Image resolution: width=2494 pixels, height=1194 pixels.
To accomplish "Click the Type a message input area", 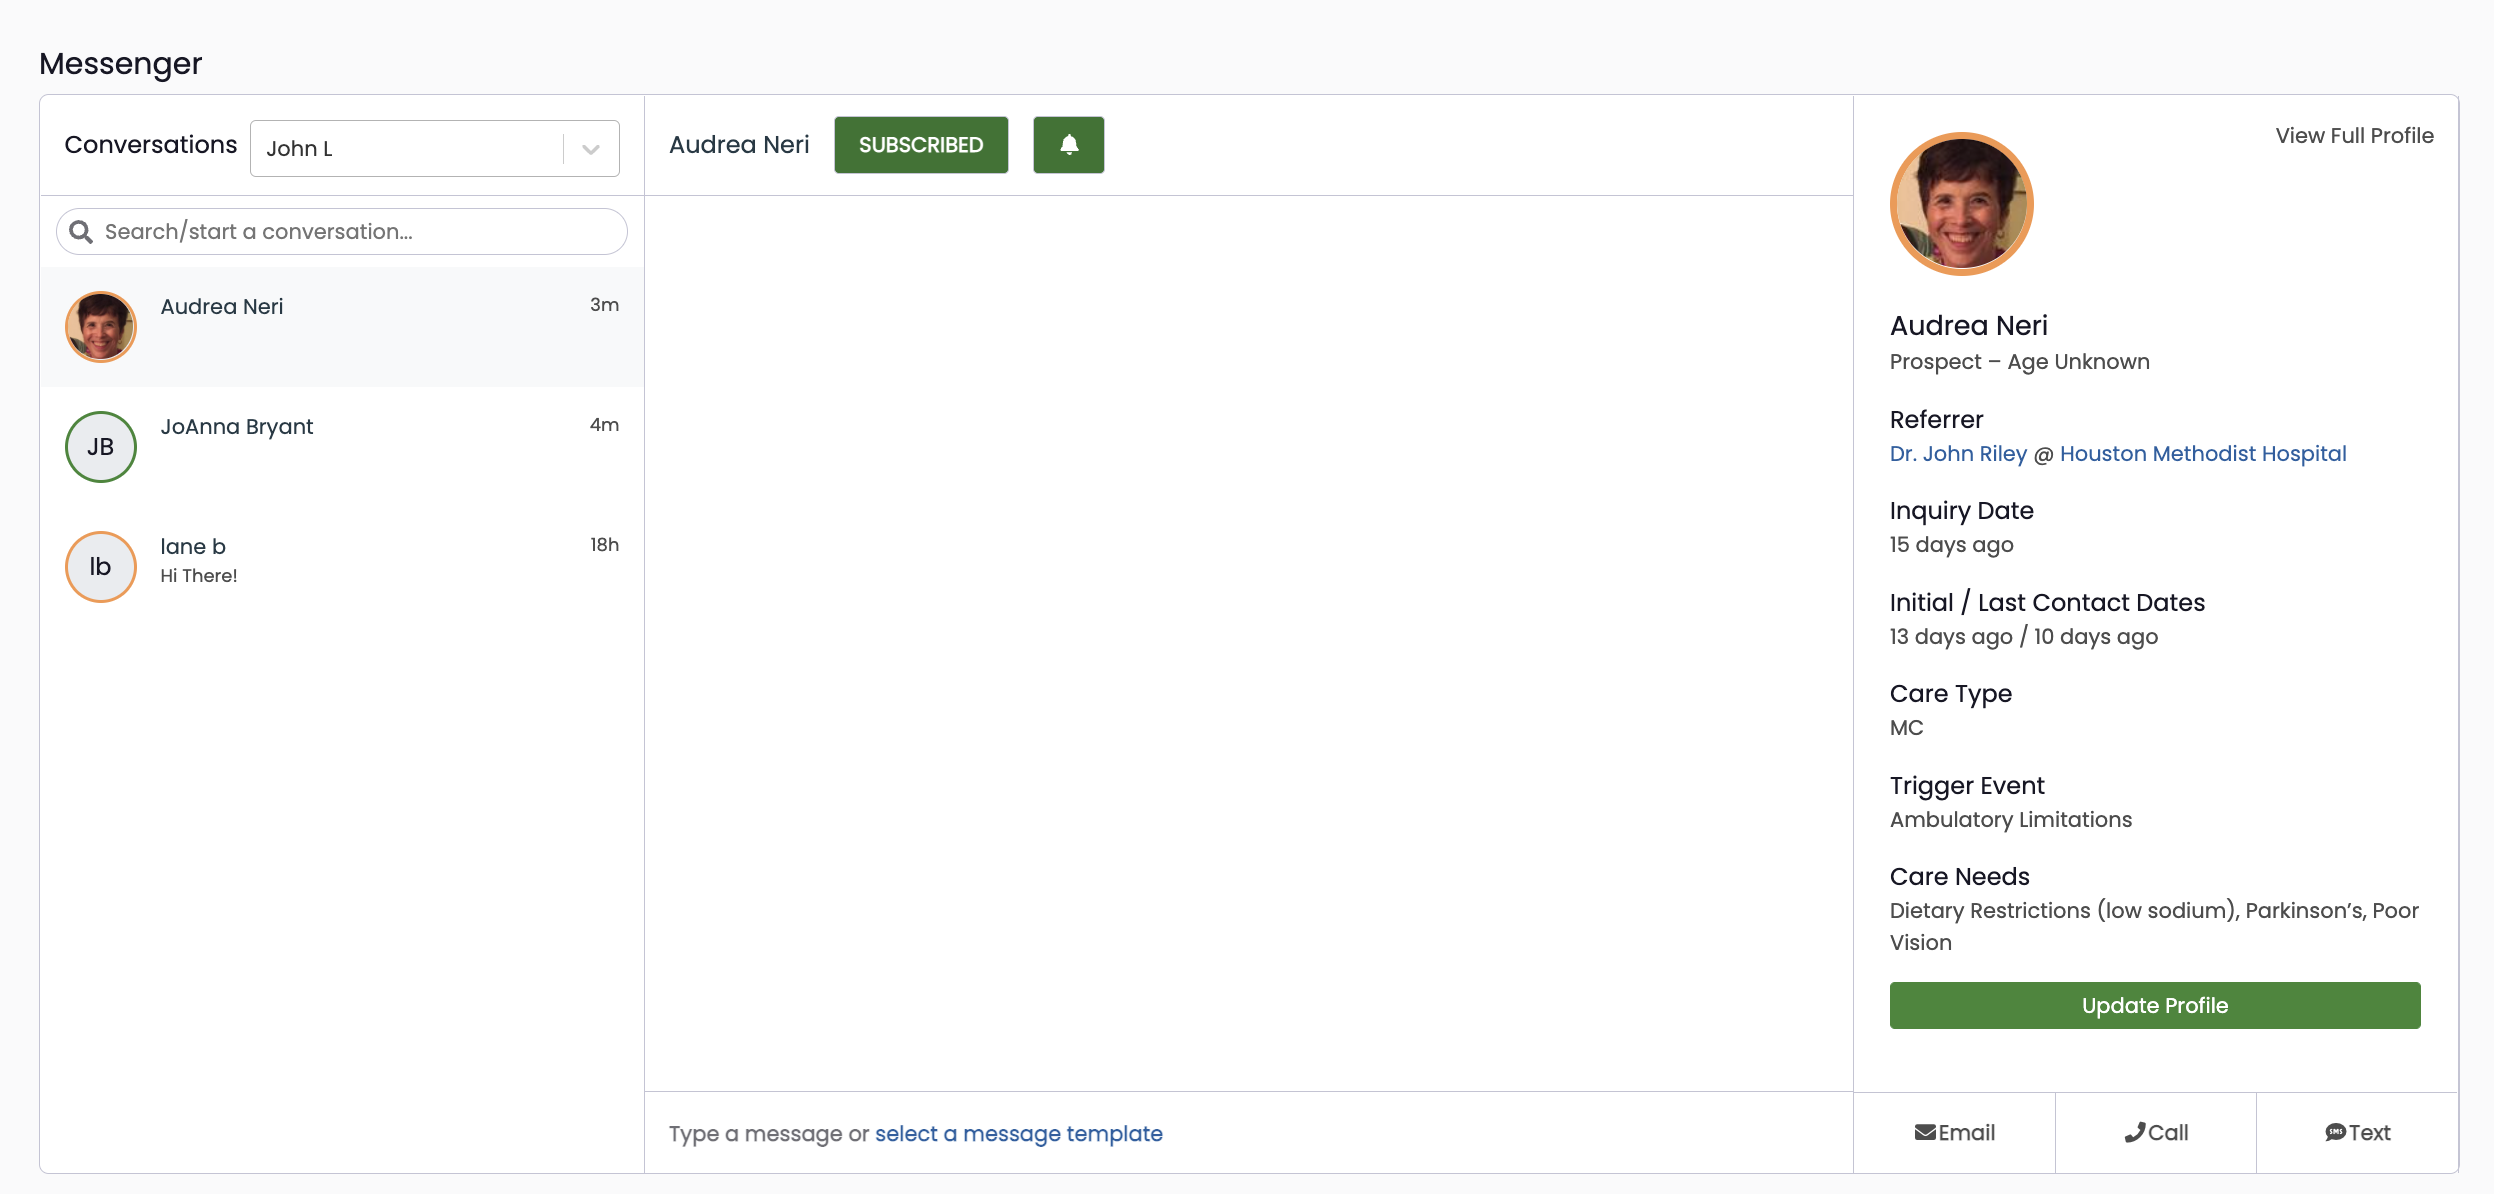I will (1249, 1133).
